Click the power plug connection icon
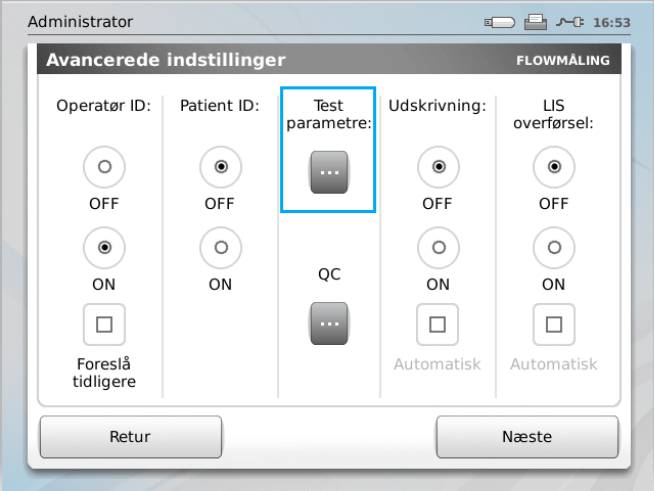The width and height of the screenshot is (654, 491). pyautogui.click(x=570, y=22)
